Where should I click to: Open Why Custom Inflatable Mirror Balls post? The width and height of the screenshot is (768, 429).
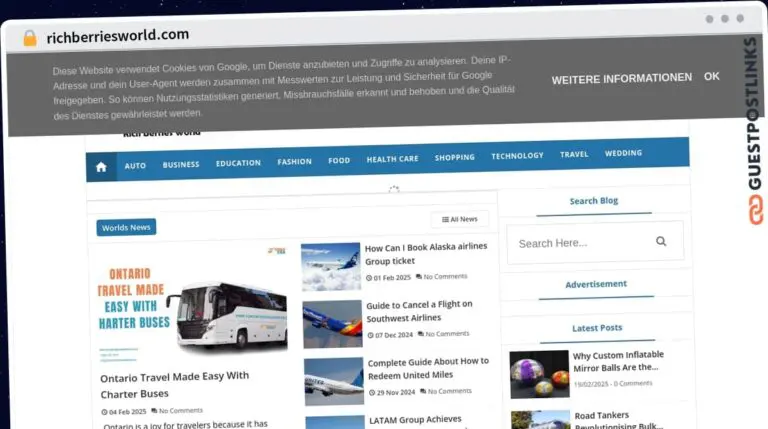click(x=618, y=361)
